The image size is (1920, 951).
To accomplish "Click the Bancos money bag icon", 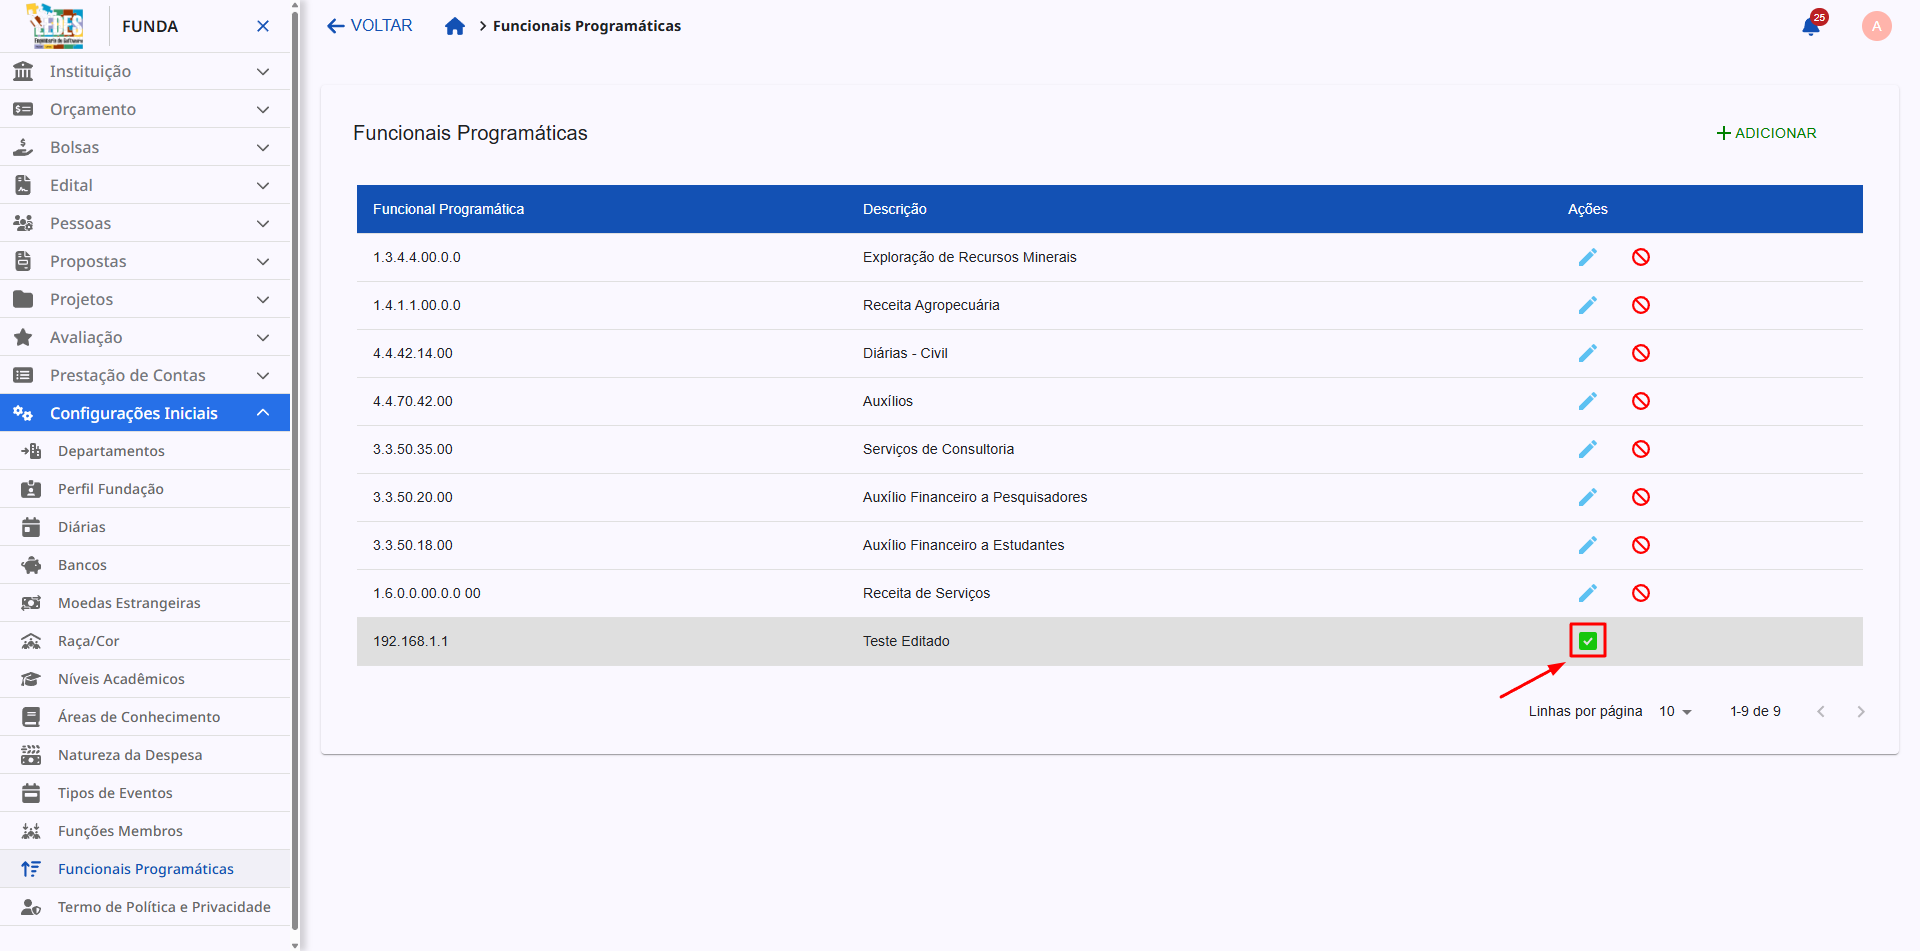I will click(30, 564).
